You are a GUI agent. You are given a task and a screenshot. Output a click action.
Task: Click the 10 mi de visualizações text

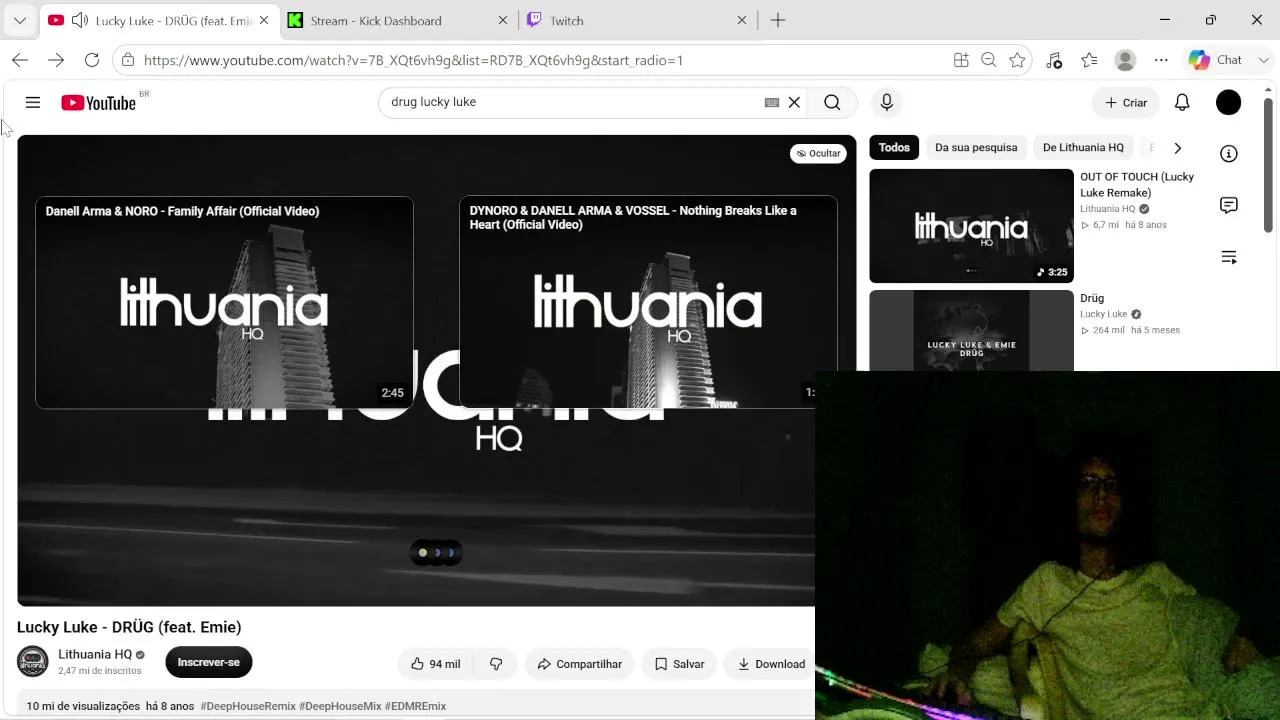83,706
